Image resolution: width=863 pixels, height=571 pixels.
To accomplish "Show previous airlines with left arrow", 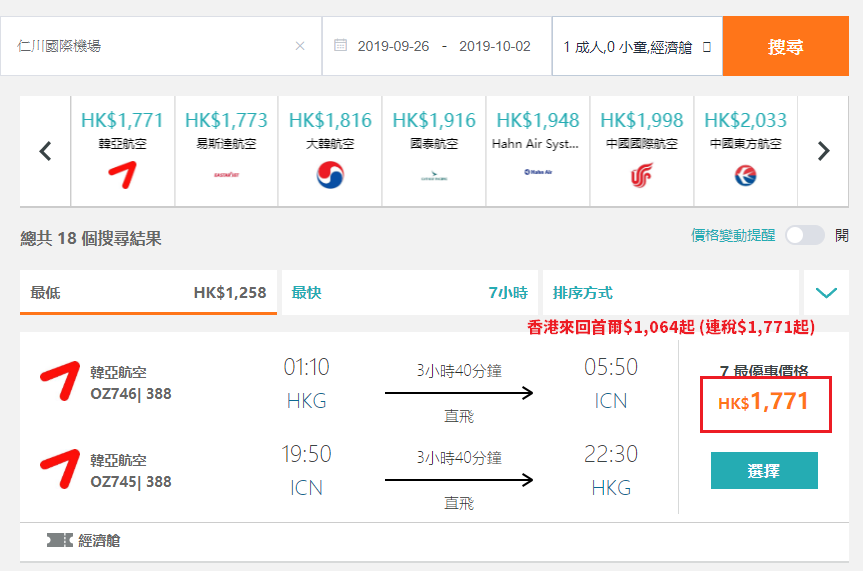I will (45, 151).
